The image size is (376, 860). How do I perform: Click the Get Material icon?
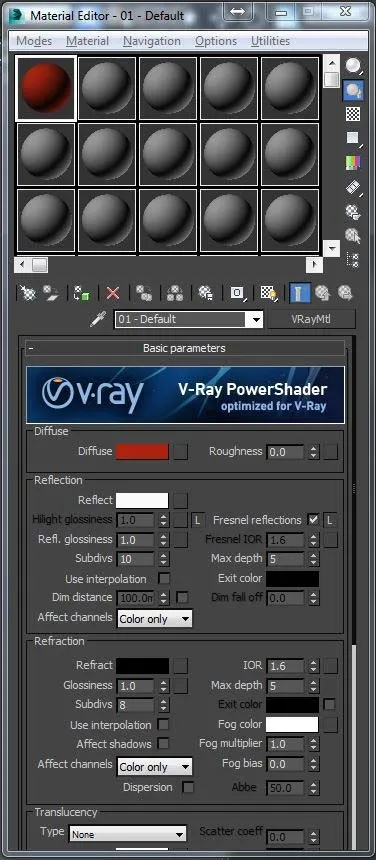point(27,293)
